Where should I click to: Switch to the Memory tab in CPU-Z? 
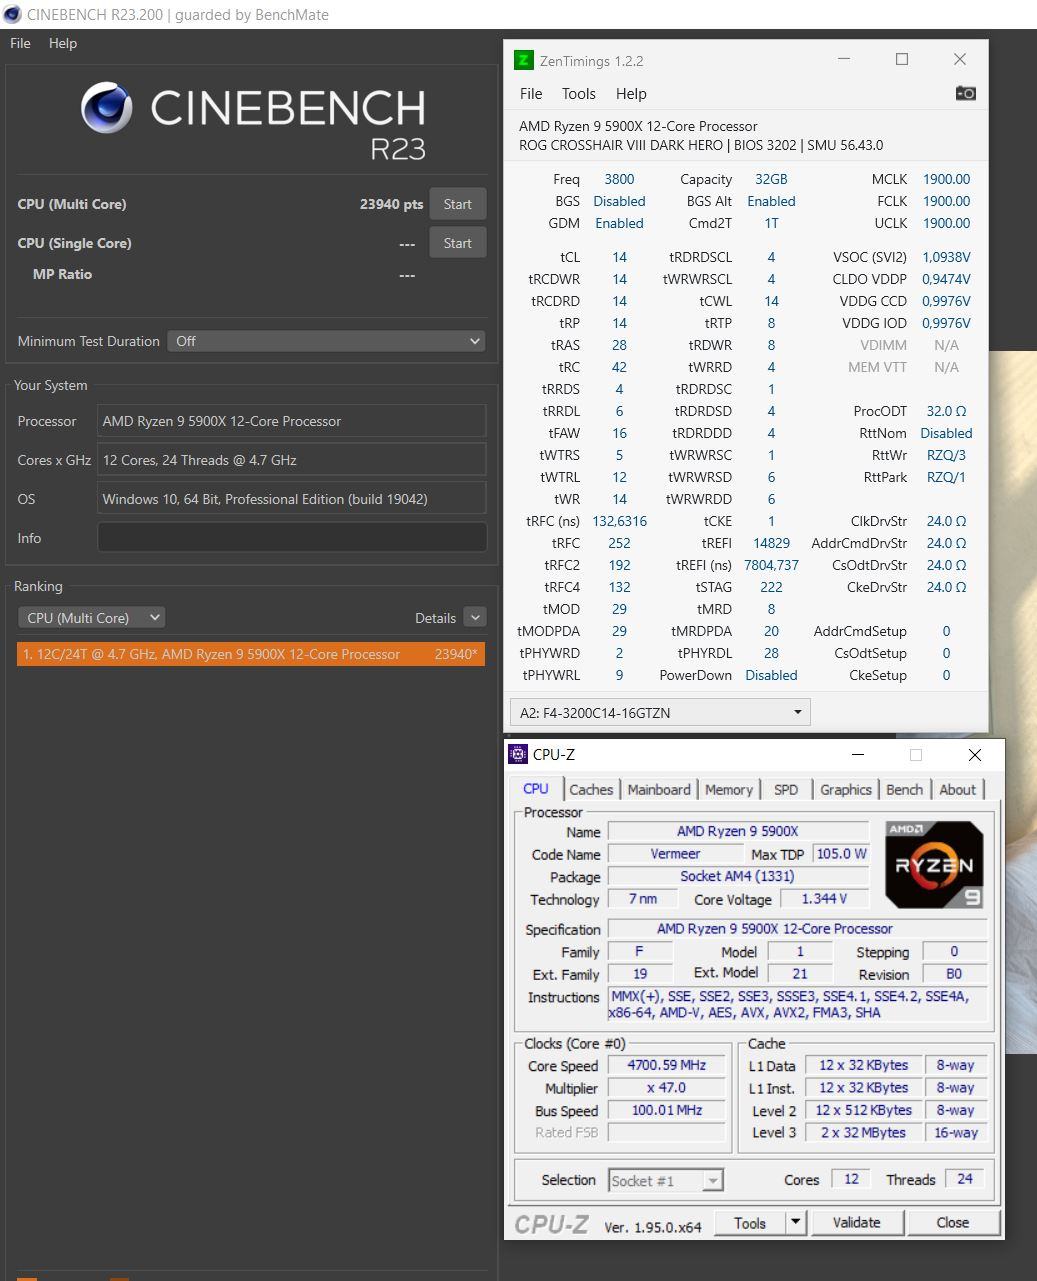[x=729, y=790]
